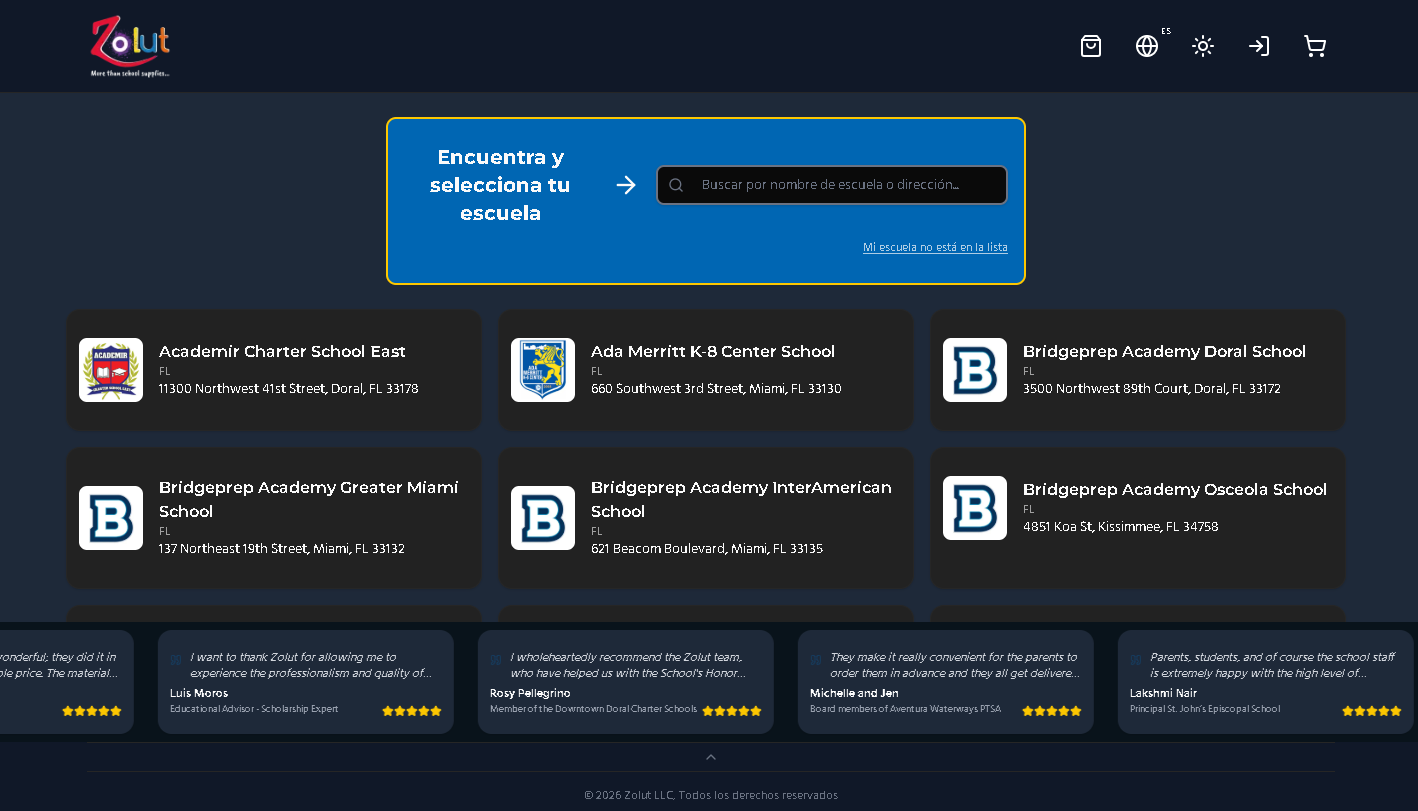The width and height of the screenshot is (1418, 811).
Task: Select the Academir Charter School East logo
Action: [x=111, y=370]
